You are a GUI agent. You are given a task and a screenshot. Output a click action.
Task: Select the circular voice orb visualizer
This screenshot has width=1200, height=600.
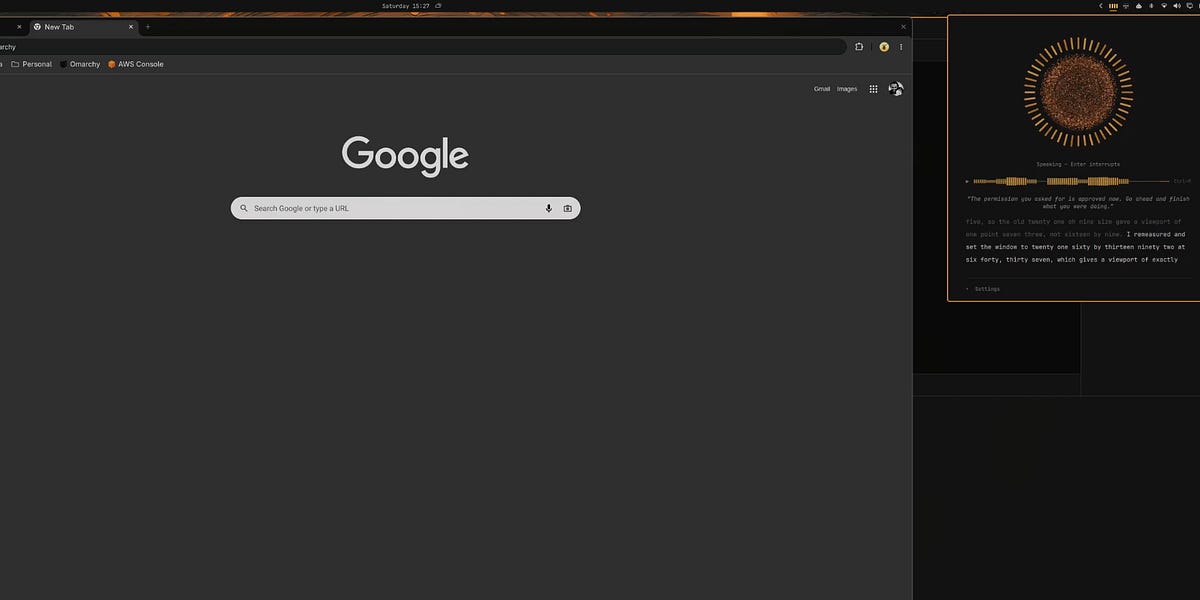click(1077, 92)
